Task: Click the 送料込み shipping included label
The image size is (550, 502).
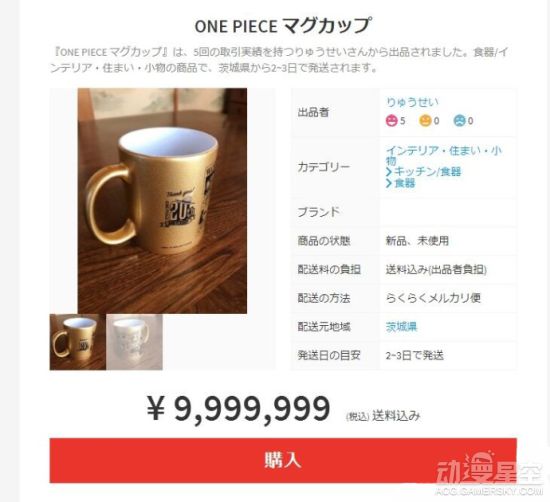Action: coord(396,416)
